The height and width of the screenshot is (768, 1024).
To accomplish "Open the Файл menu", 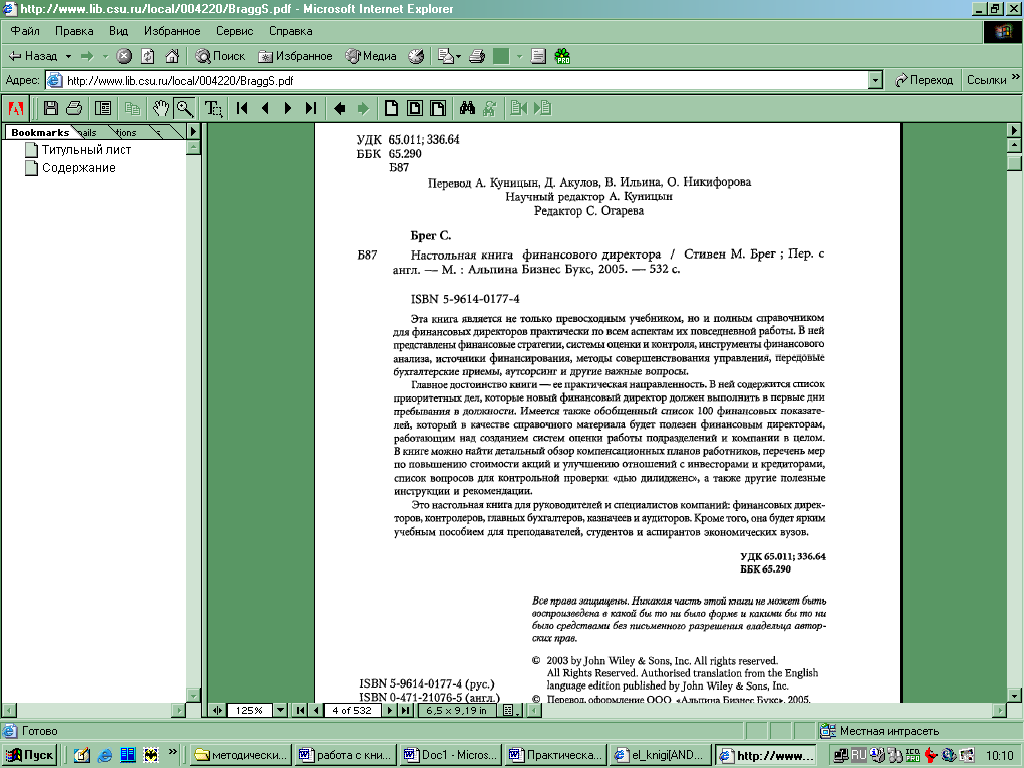I will click(x=25, y=31).
